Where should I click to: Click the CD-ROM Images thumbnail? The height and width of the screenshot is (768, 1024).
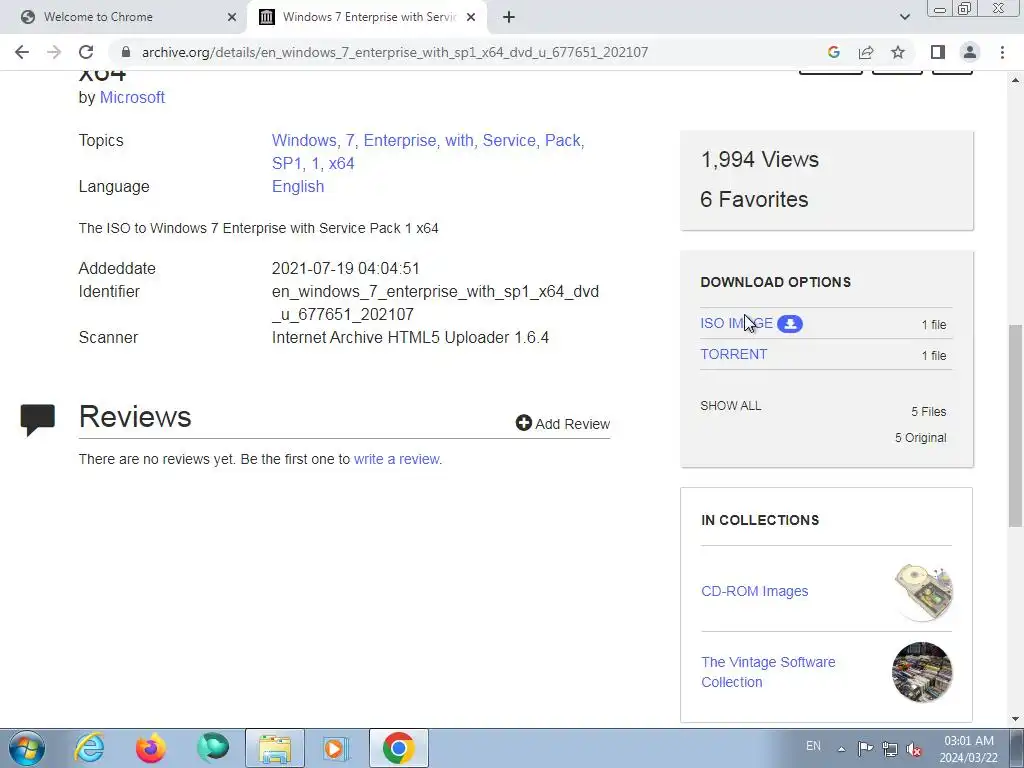click(x=922, y=592)
